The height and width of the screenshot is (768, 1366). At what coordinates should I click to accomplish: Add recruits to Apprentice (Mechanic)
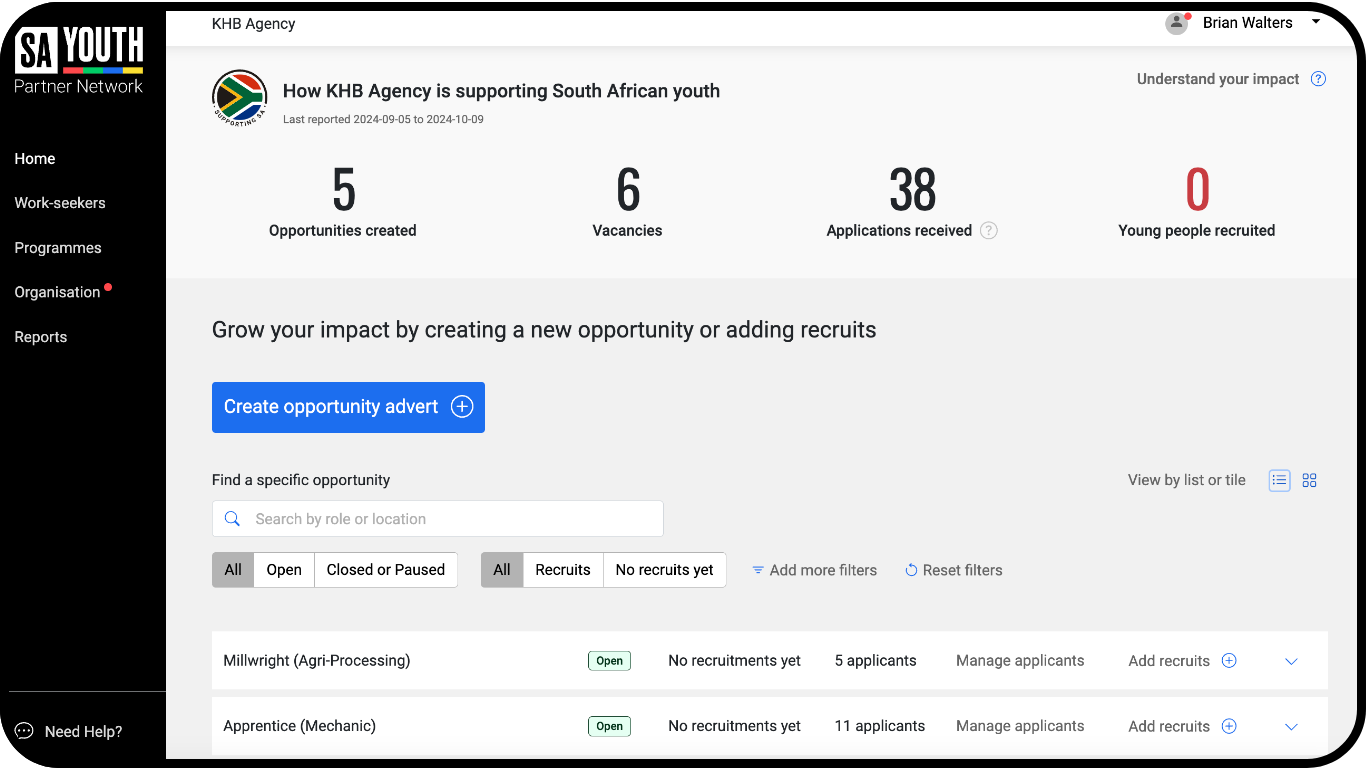[x=1169, y=726]
